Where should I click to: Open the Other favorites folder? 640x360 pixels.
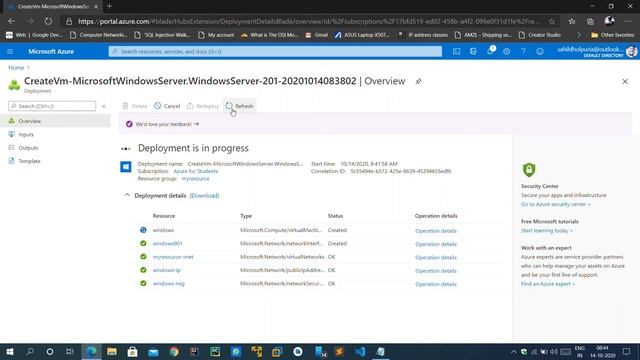pyautogui.click(x=613, y=35)
